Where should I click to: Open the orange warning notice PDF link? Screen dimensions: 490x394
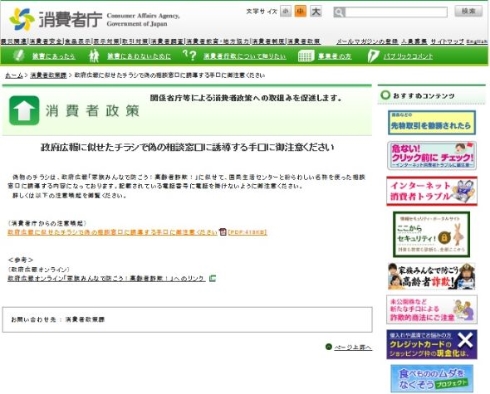pos(112,232)
